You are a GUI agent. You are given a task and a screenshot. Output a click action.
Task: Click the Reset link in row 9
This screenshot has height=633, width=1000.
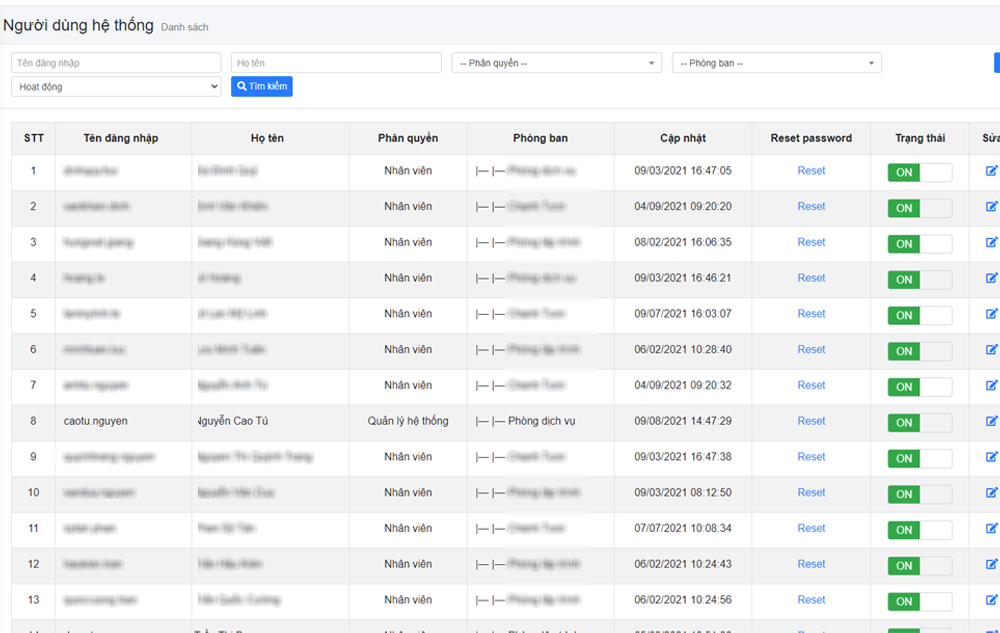click(811, 456)
